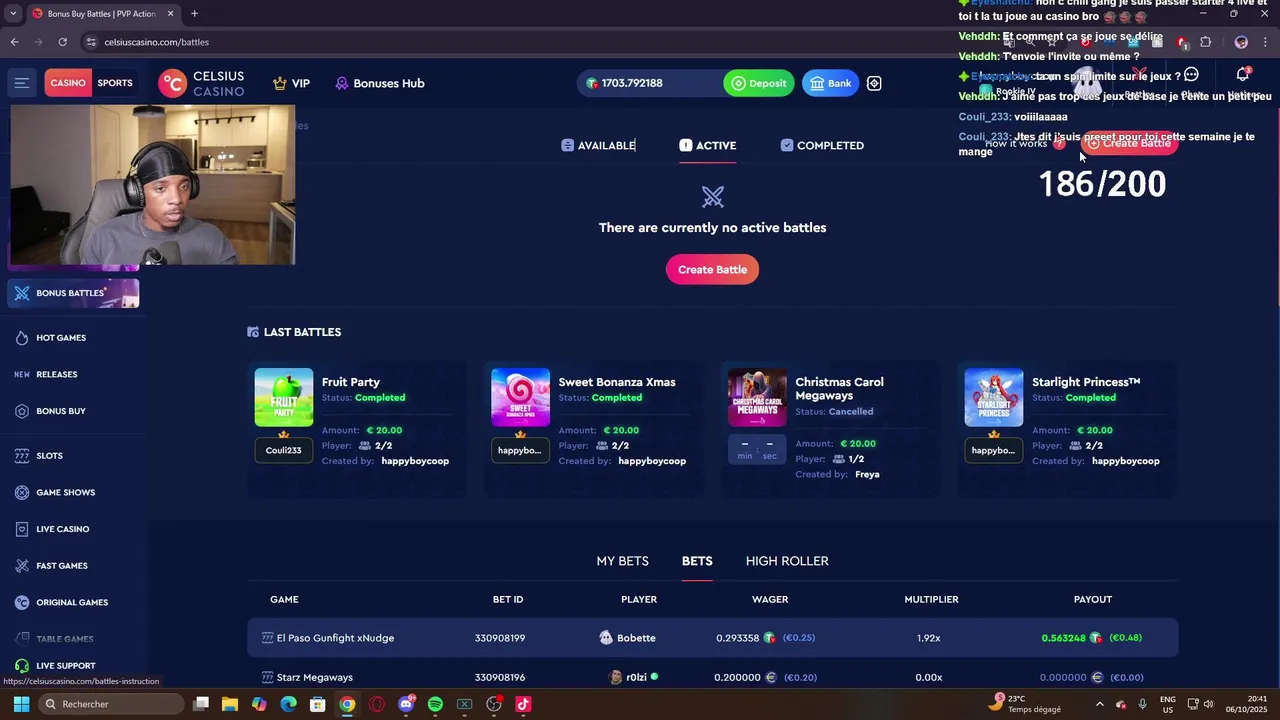Open Table Games in the sidebar
This screenshot has height=720, width=1280.
coord(65,639)
